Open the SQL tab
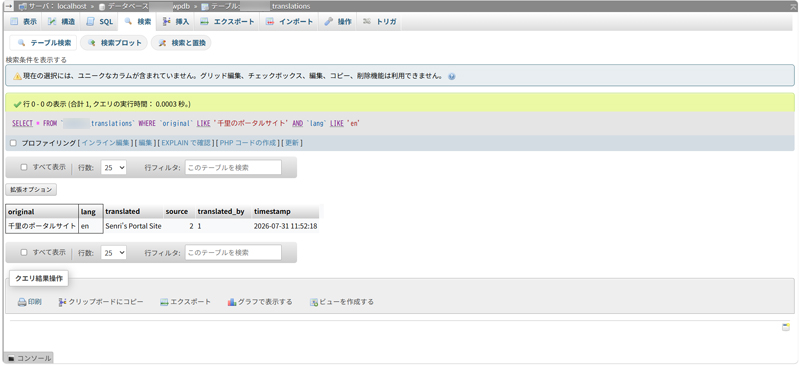This screenshot has height=365, width=800. tap(99, 22)
